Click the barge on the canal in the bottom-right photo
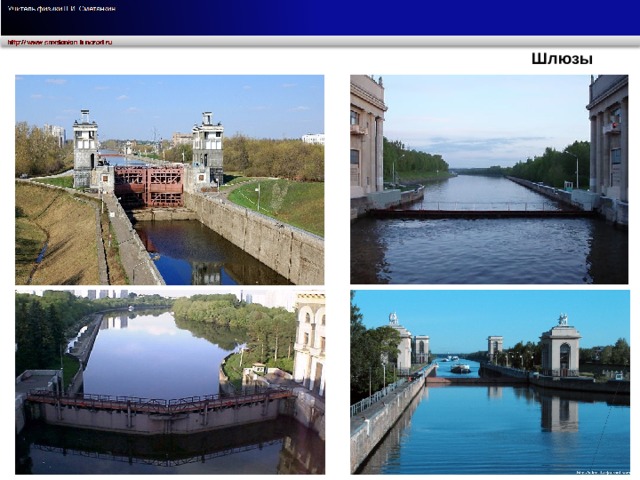This screenshot has width=640, height=480. (460, 369)
